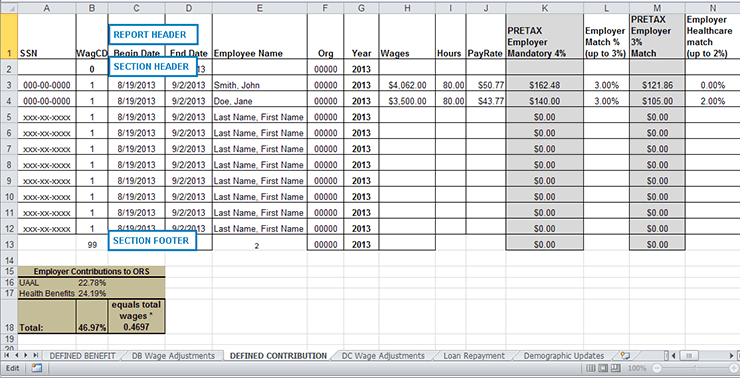Switch to Page Layout view icon
Screen dimensions: 740x378
(x=603, y=368)
